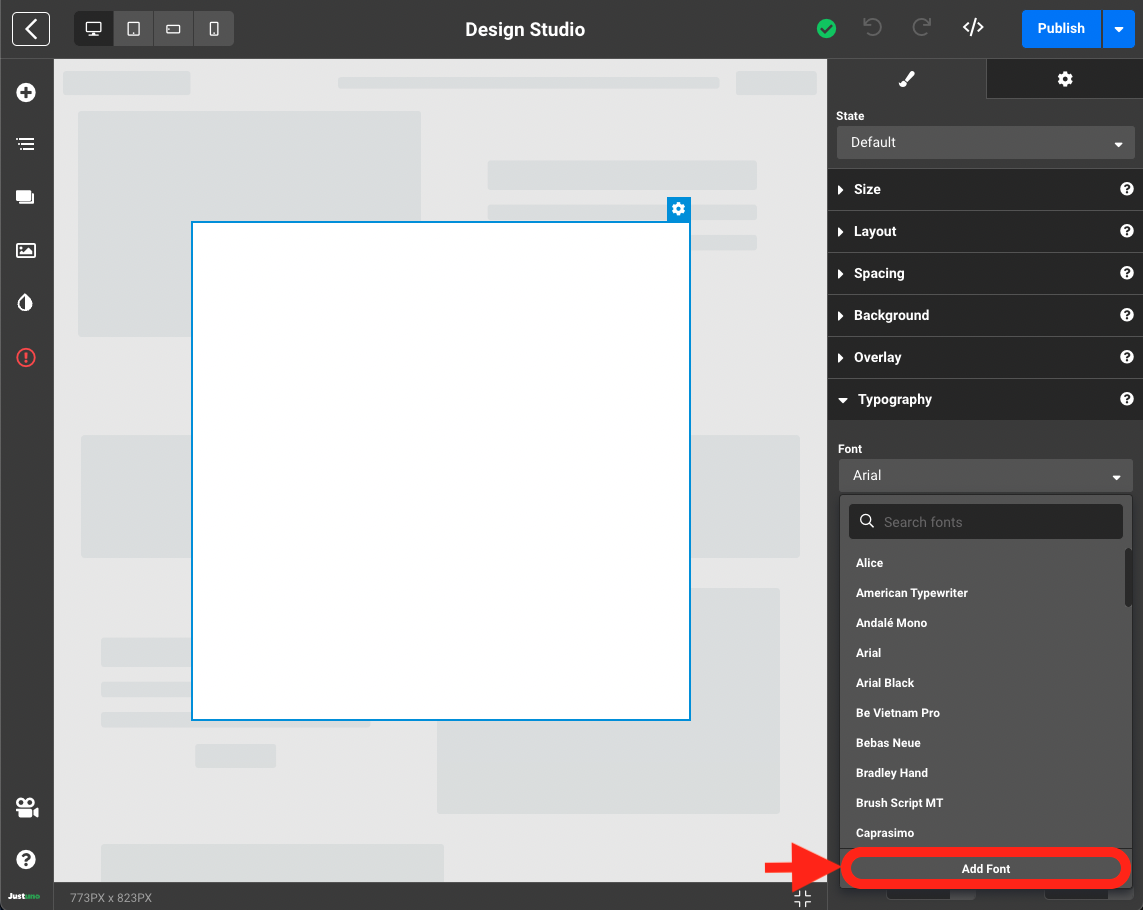
Task: Open the code editor icon
Action: (x=973, y=28)
